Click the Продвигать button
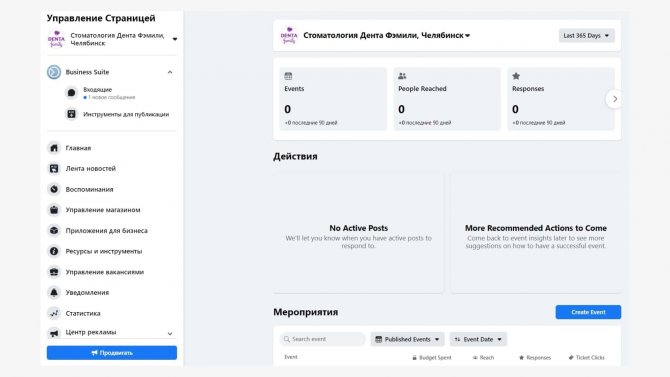670x377 pixels. click(112, 353)
